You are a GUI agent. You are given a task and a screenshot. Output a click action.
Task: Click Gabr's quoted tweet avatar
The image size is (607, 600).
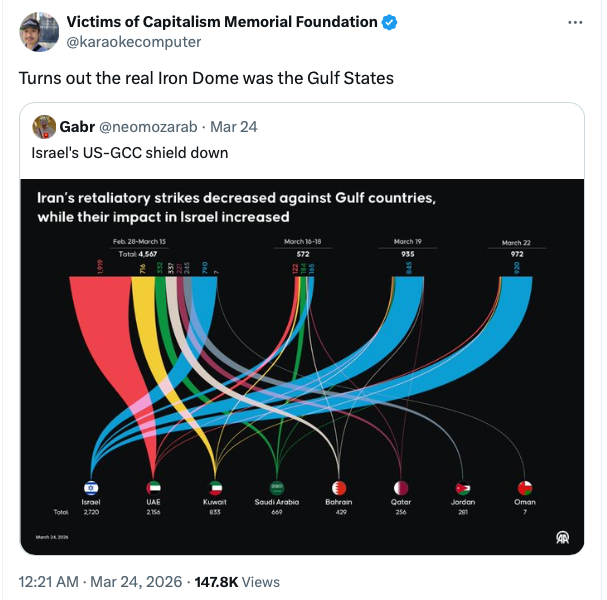click(44, 127)
